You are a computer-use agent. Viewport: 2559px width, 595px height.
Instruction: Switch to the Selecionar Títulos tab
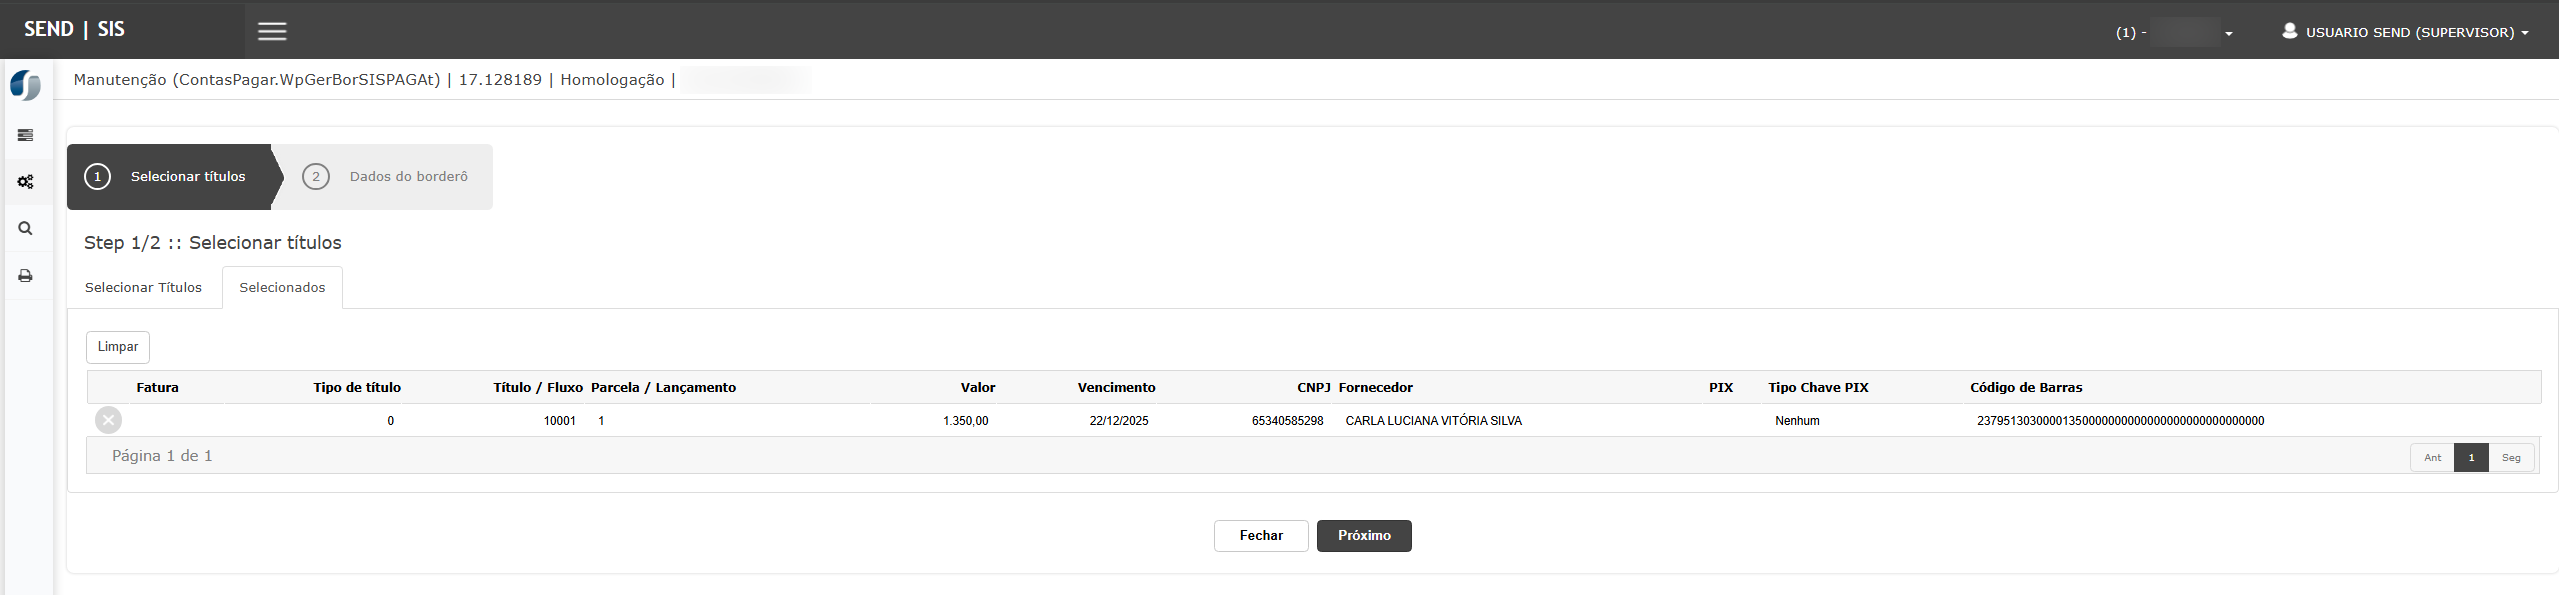[x=143, y=287]
